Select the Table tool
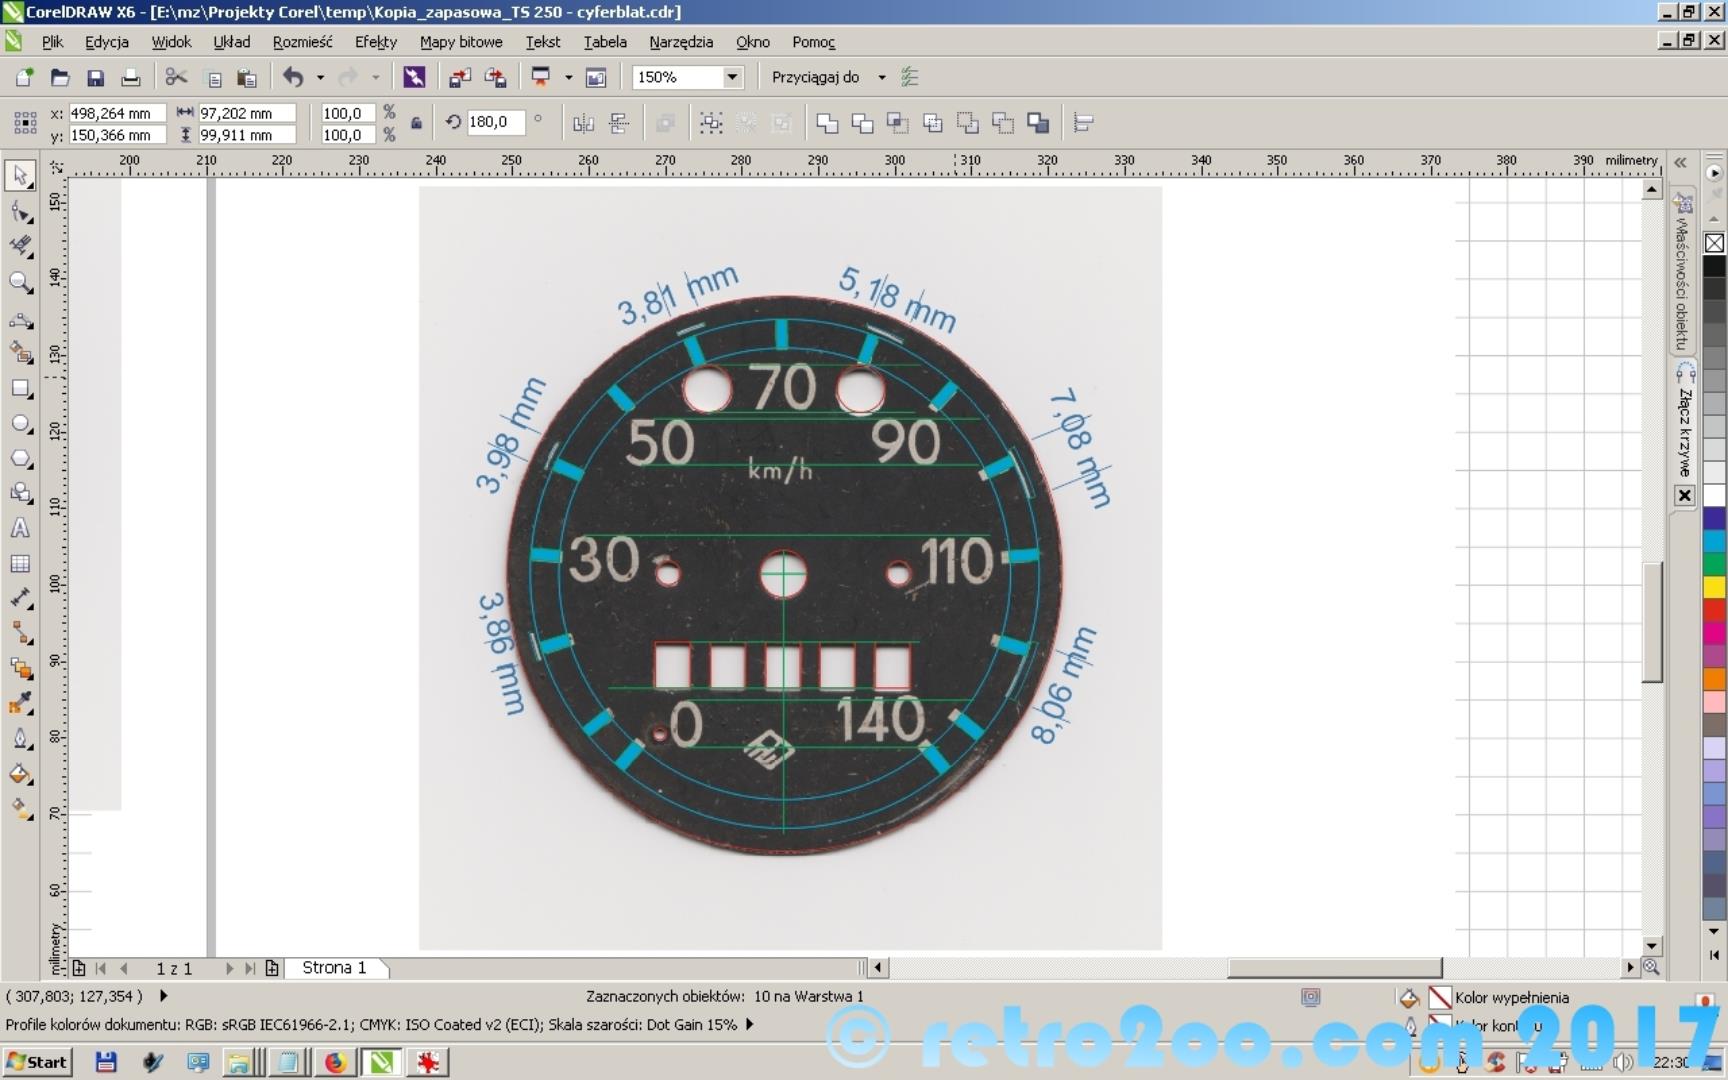Screen dimensions: 1728x1080 pyautogui.click(x=20, y=564)
